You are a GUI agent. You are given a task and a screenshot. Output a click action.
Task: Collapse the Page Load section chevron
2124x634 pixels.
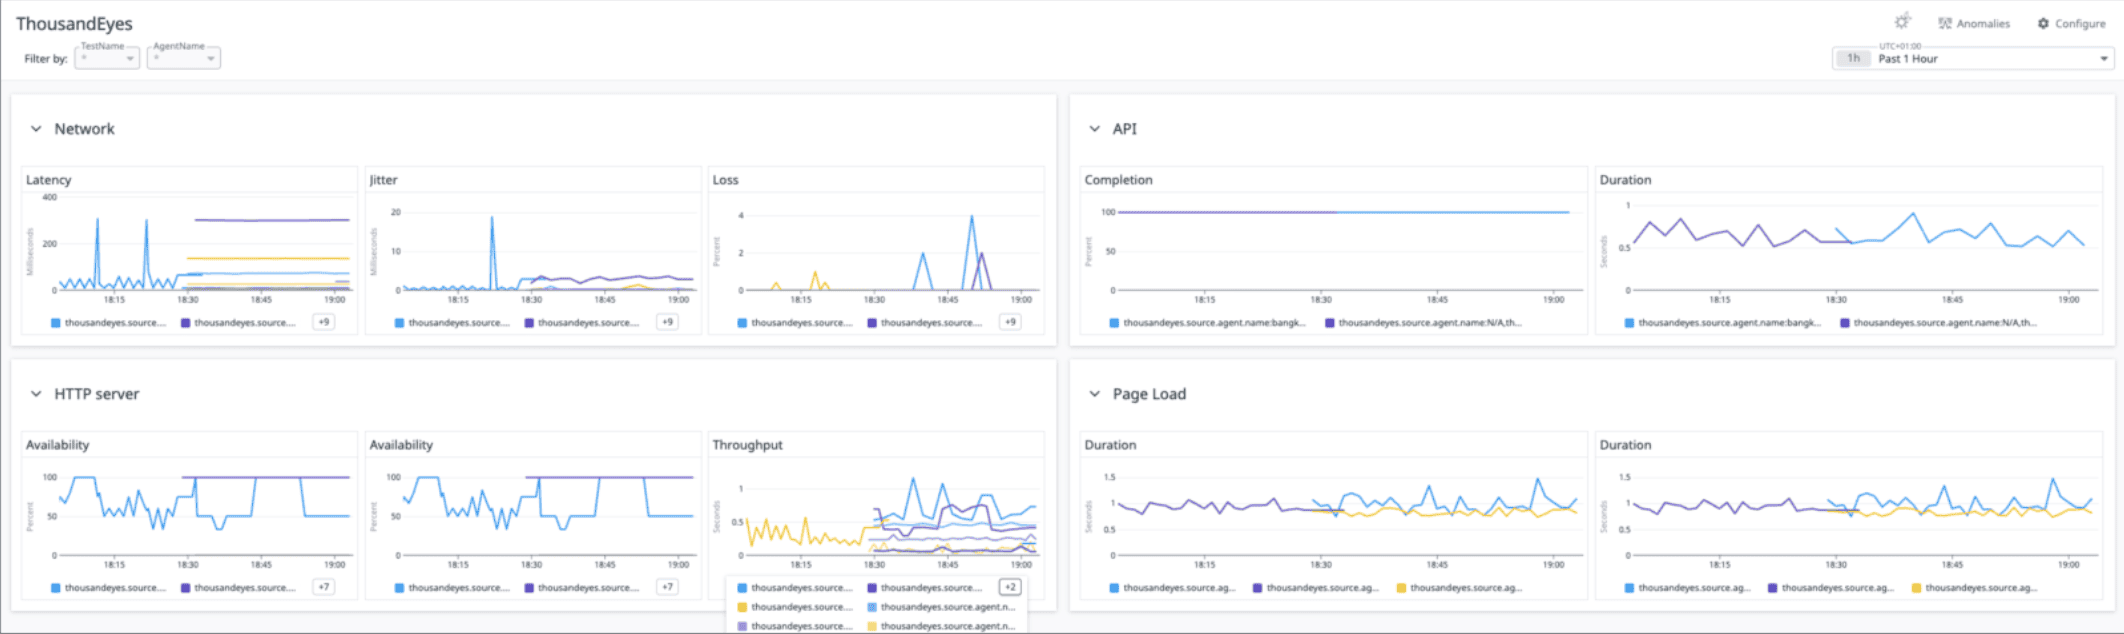(1094, 394)
